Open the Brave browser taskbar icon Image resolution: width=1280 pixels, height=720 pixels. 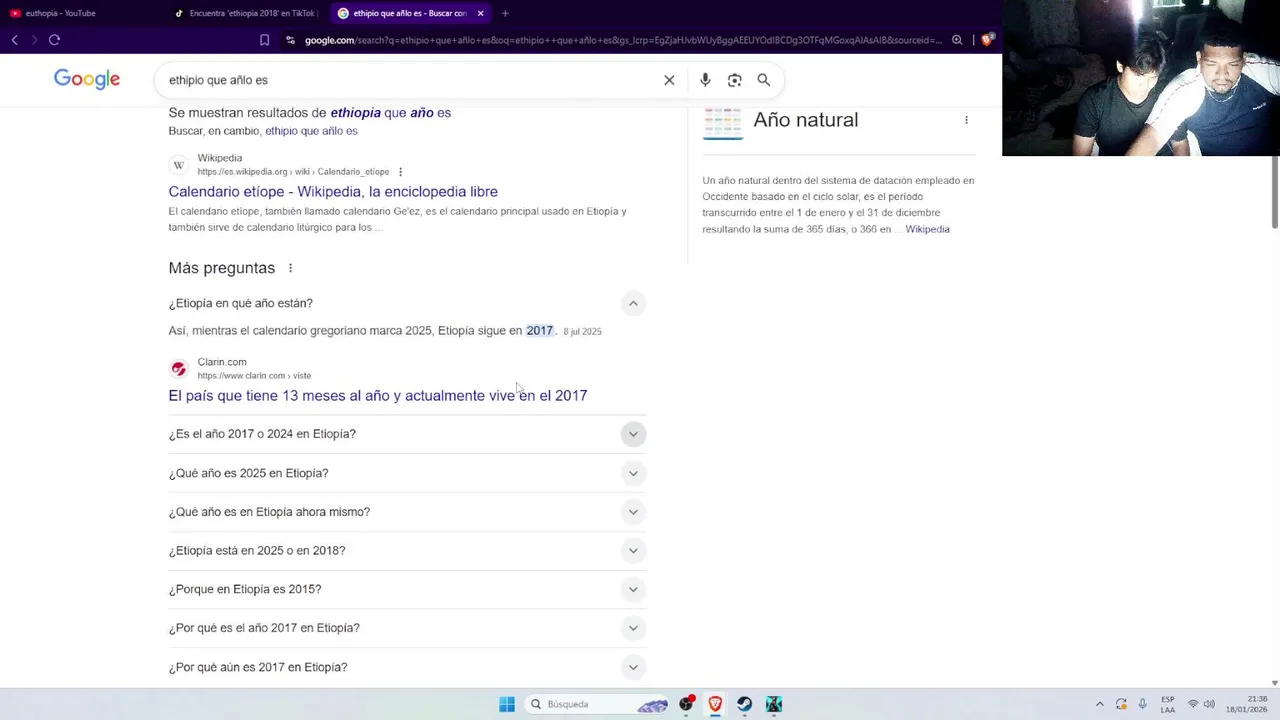click(715, 704)
